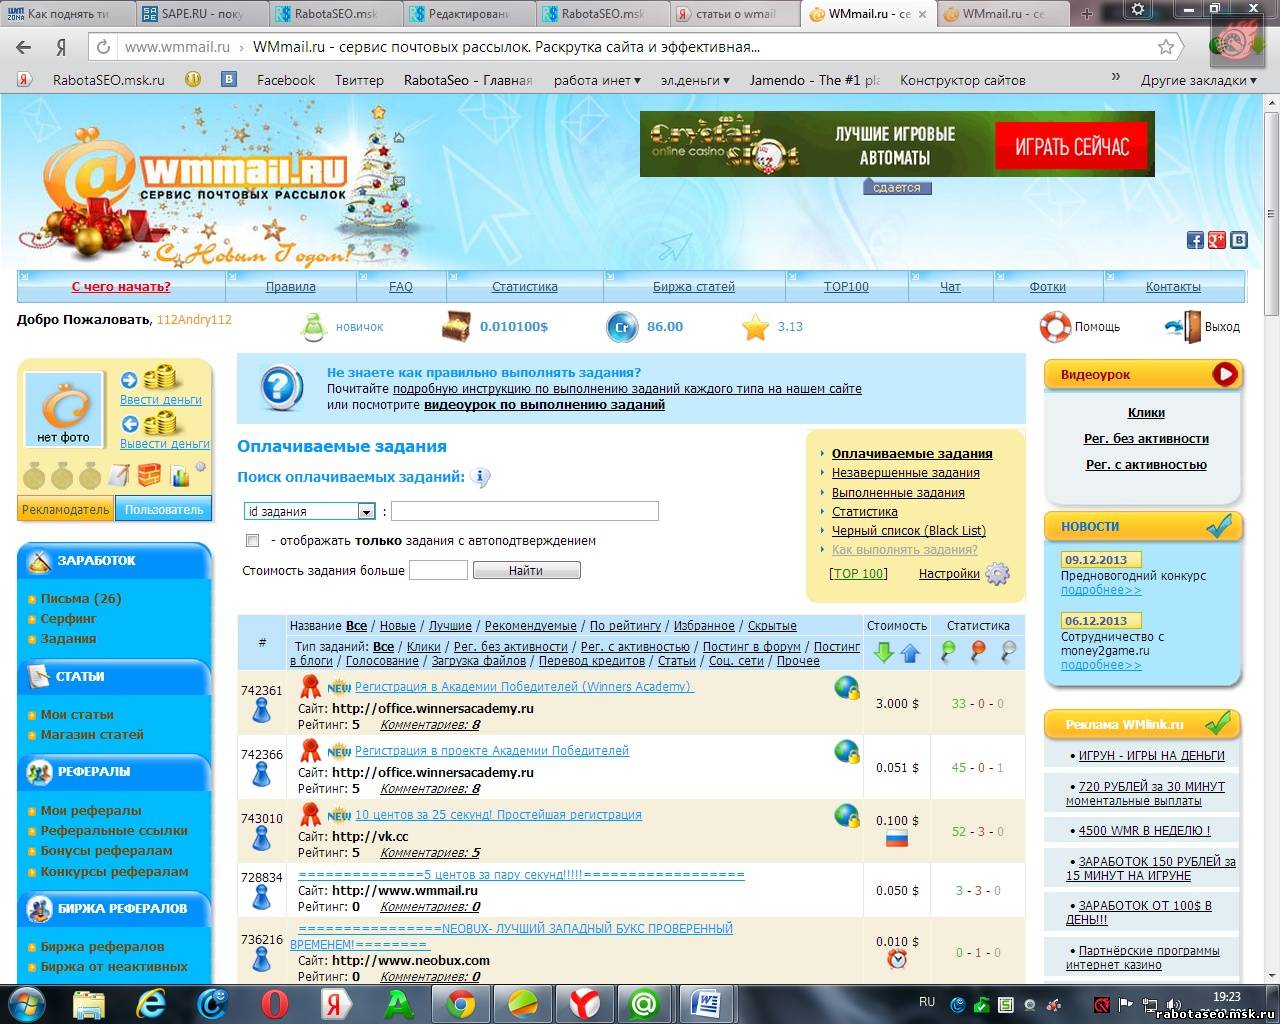This screenshot has width=1280, height=1024.
Task: Switch to Рекламодатель tab
Action: click(66, 509)
